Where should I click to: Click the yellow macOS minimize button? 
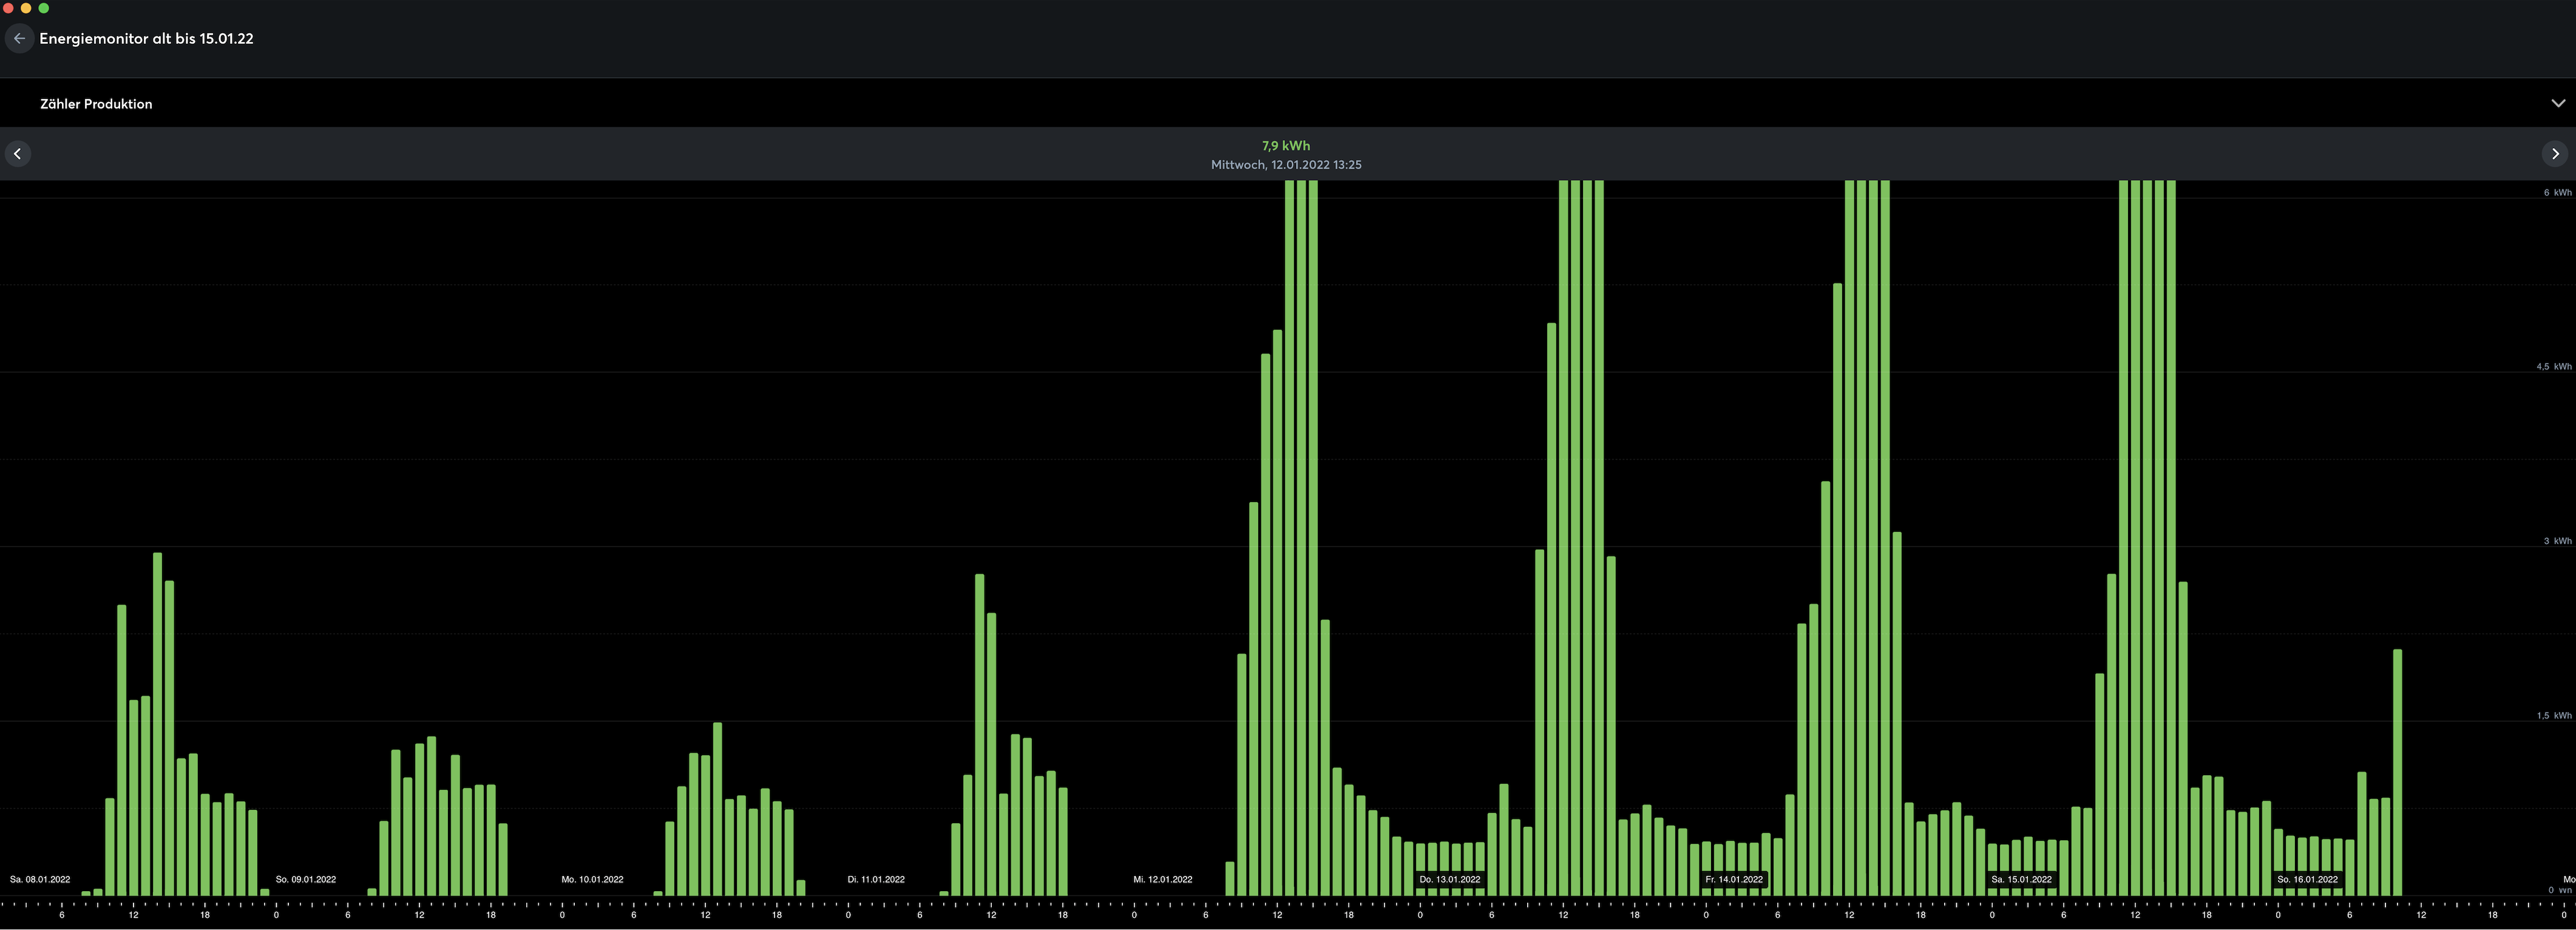coord(26,8)
